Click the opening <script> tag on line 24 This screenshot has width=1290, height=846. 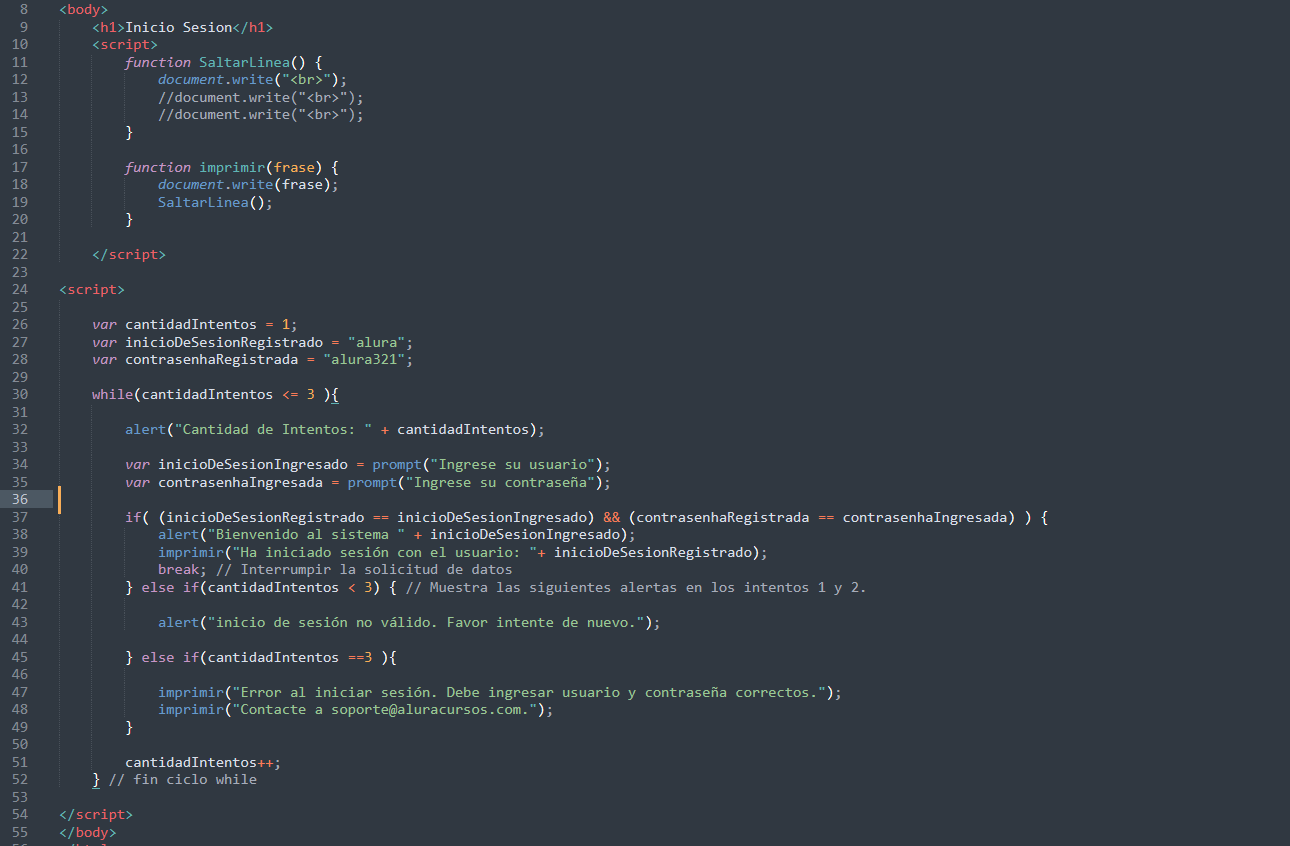[92, 290]
